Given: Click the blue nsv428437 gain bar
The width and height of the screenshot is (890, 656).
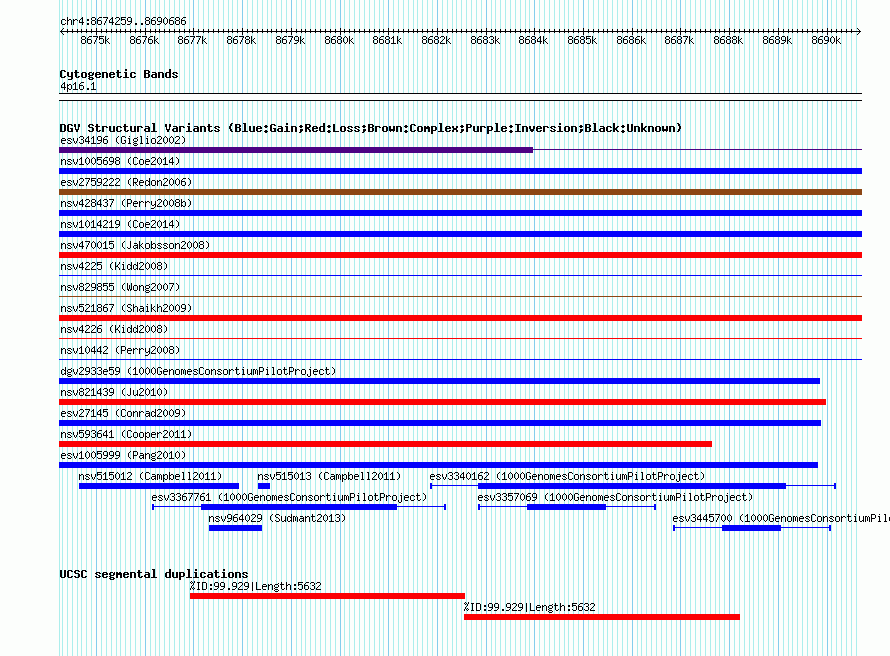Looking at the screenshot, I should point(460,213).
